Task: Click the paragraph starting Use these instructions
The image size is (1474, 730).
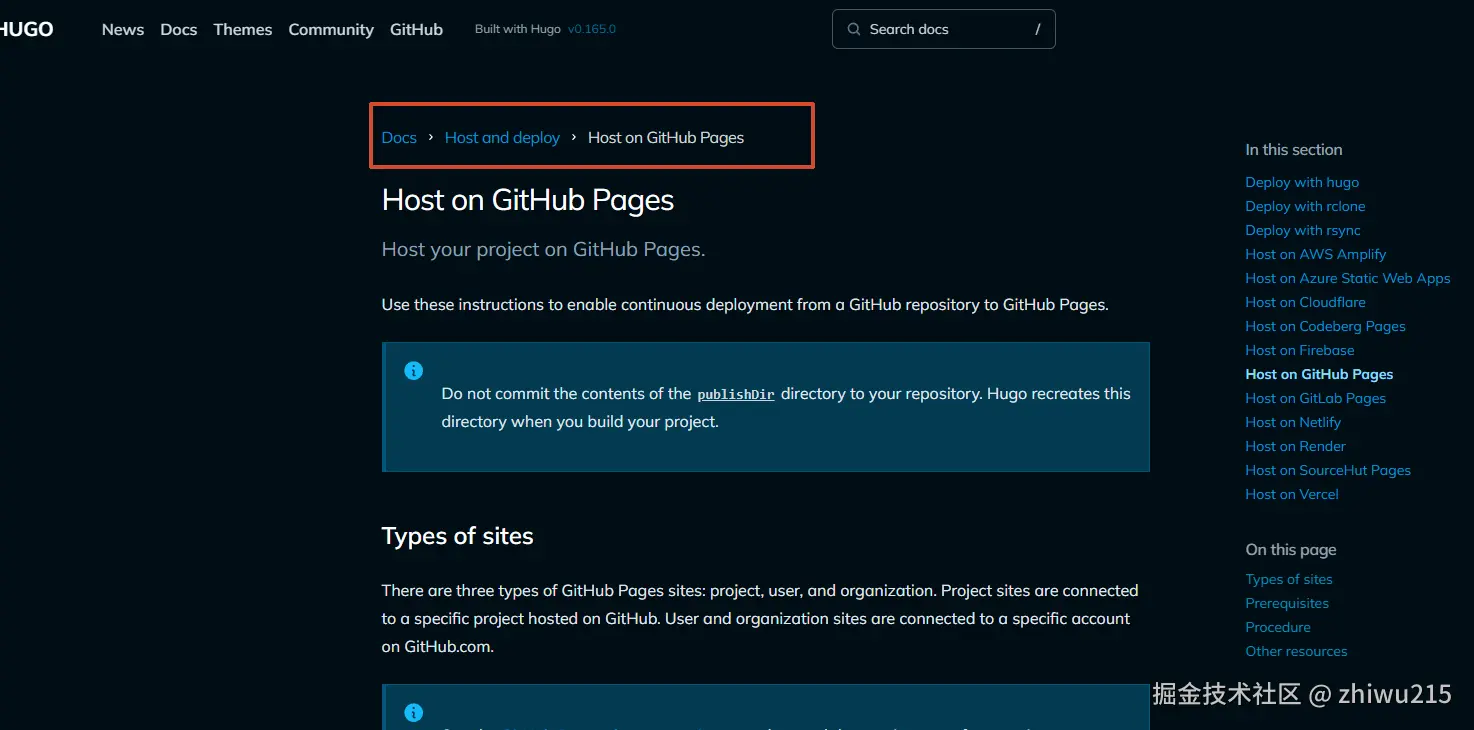Action: coord(745,304)
